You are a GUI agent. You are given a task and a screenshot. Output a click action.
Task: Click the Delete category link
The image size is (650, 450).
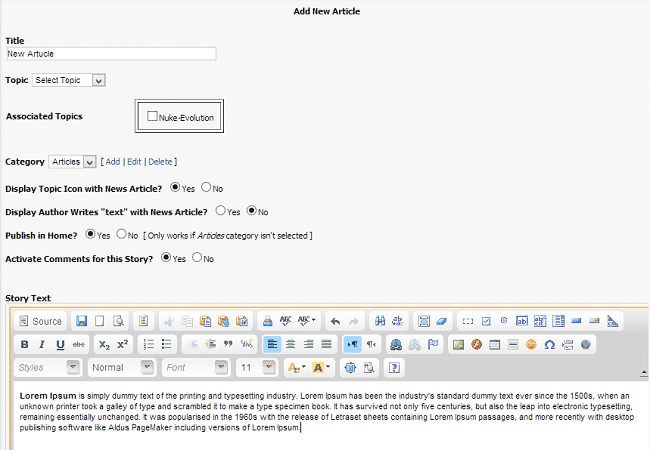(160, 161)
